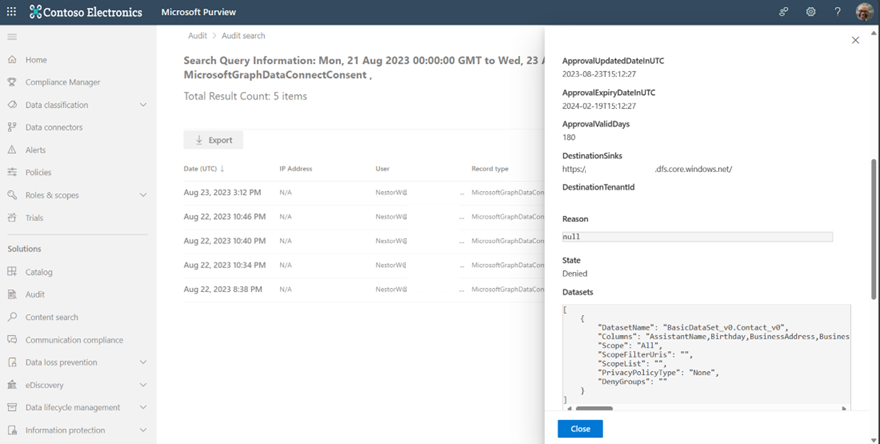Viewport: 880px width, 444px height.
Task: Click the eDiscovery bank icon
Action: click(x=12, y=385)
